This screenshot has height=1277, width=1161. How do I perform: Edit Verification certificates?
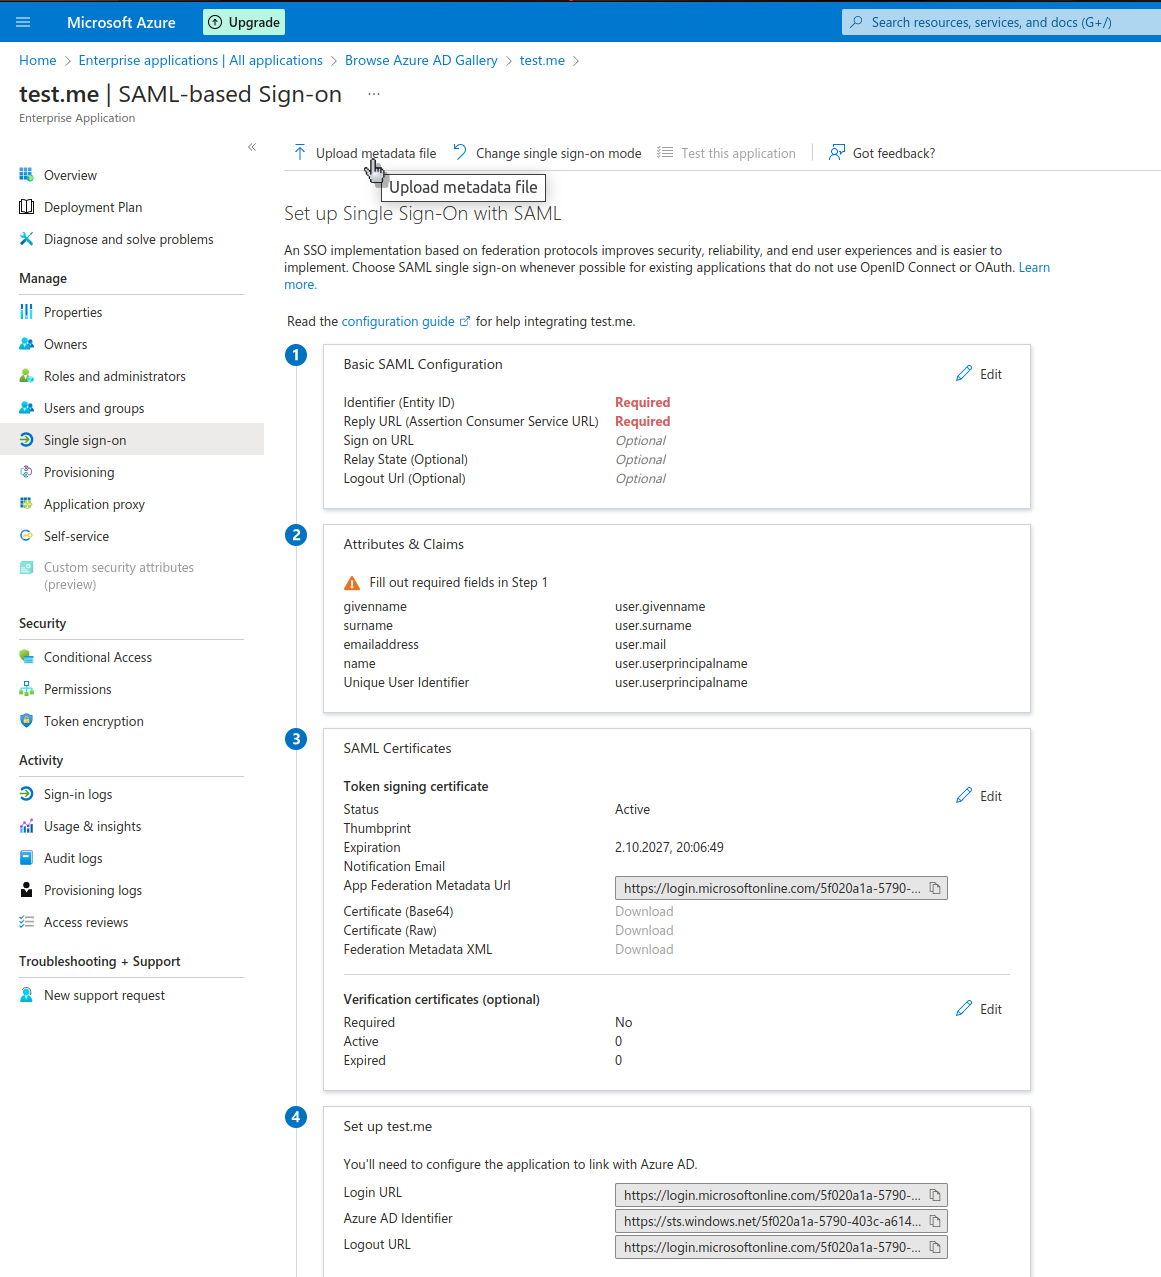click(x=979, y=1009)
